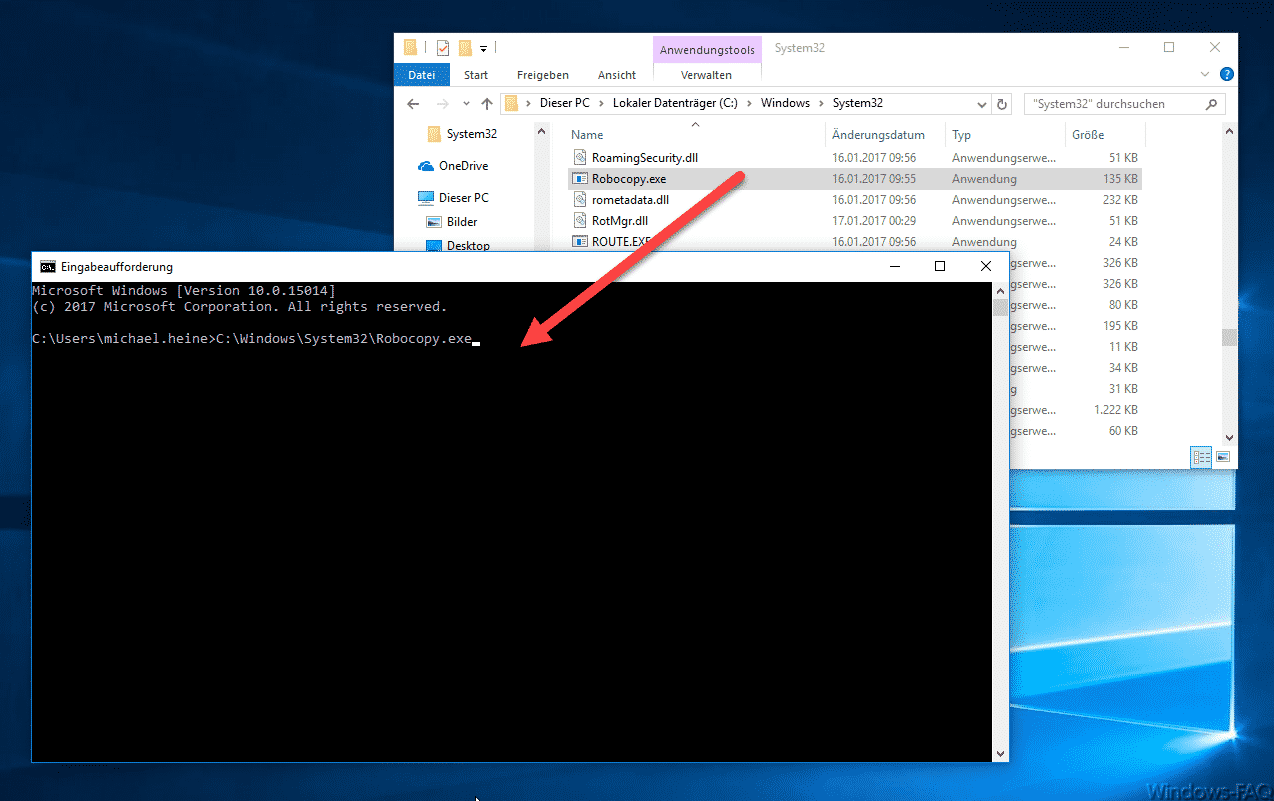This screenshot has width=1274, height=801.
Task: Select the ROUTE.EXE file
Action: (x=621, y=242)
